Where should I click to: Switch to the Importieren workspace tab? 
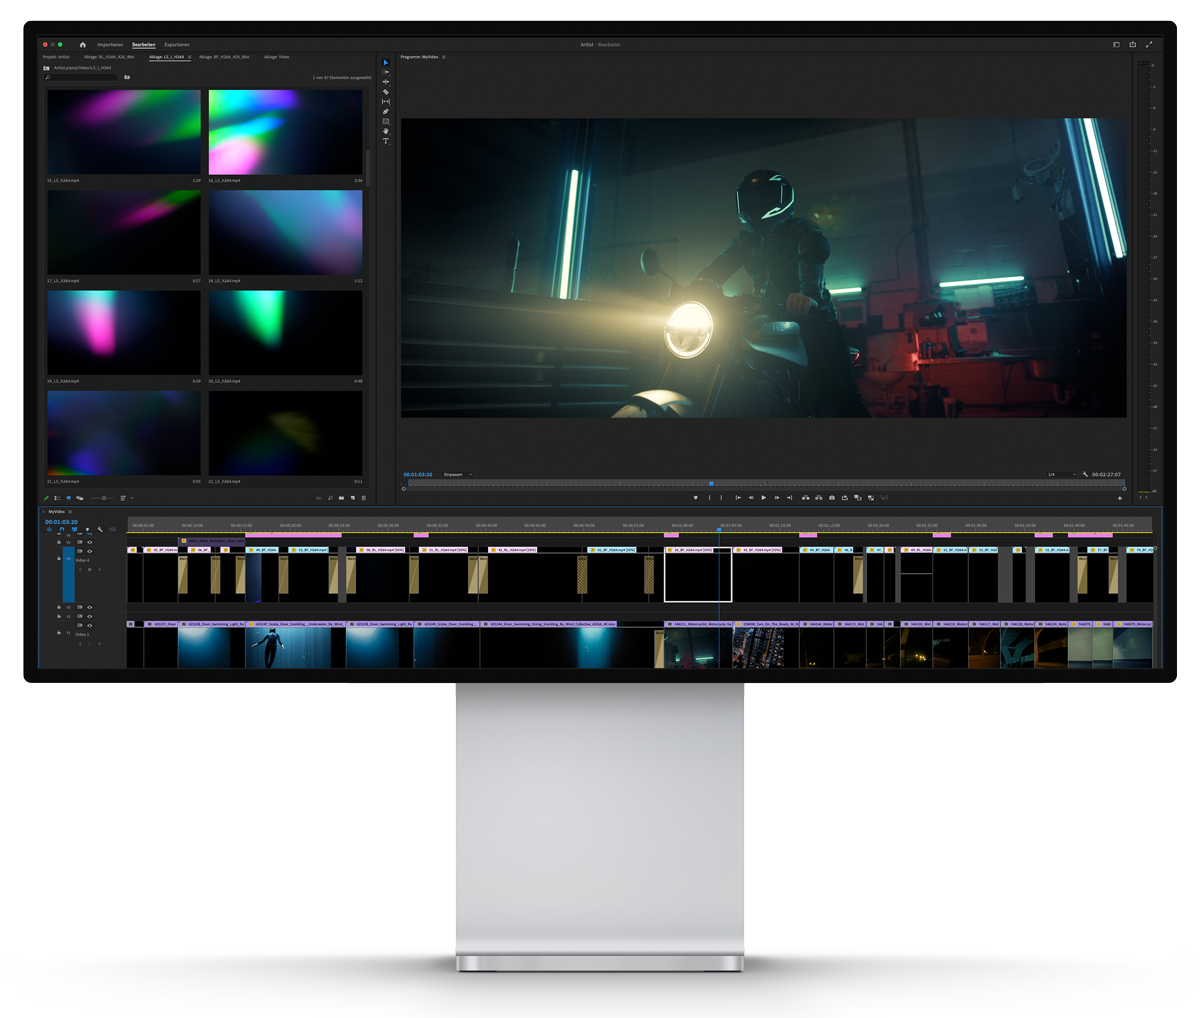110,45
